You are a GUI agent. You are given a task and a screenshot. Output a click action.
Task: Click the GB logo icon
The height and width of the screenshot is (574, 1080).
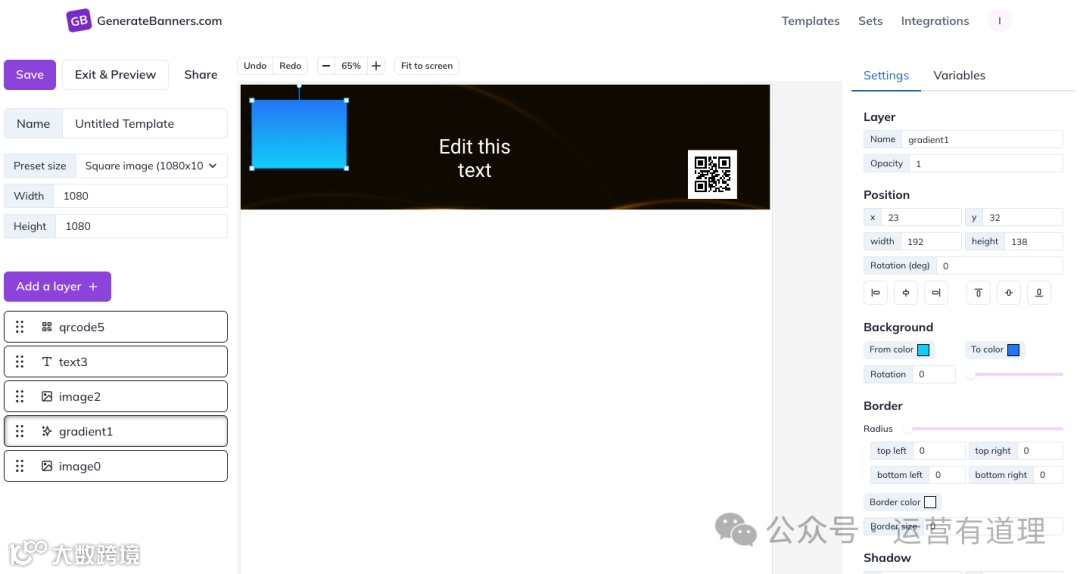(x=79, y=21)
